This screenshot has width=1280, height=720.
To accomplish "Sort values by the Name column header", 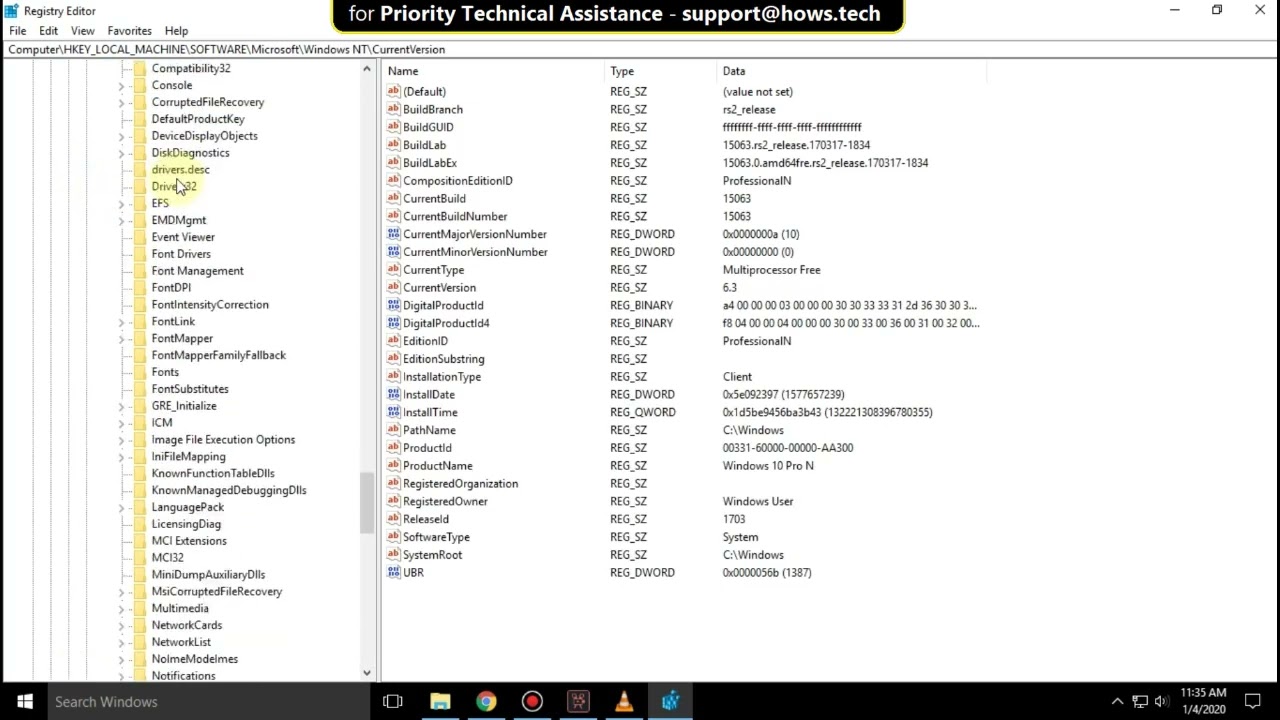I will tap(494, 71).
